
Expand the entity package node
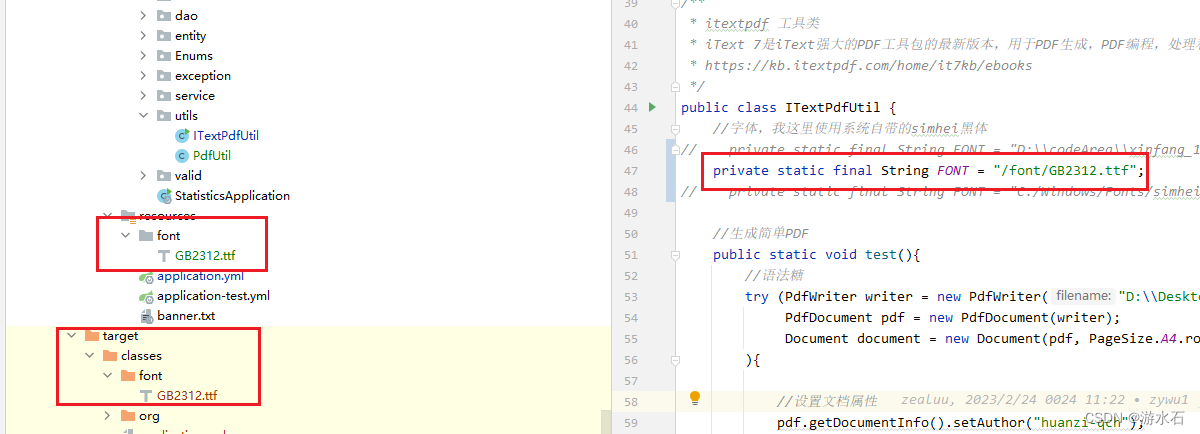[143, 36]
